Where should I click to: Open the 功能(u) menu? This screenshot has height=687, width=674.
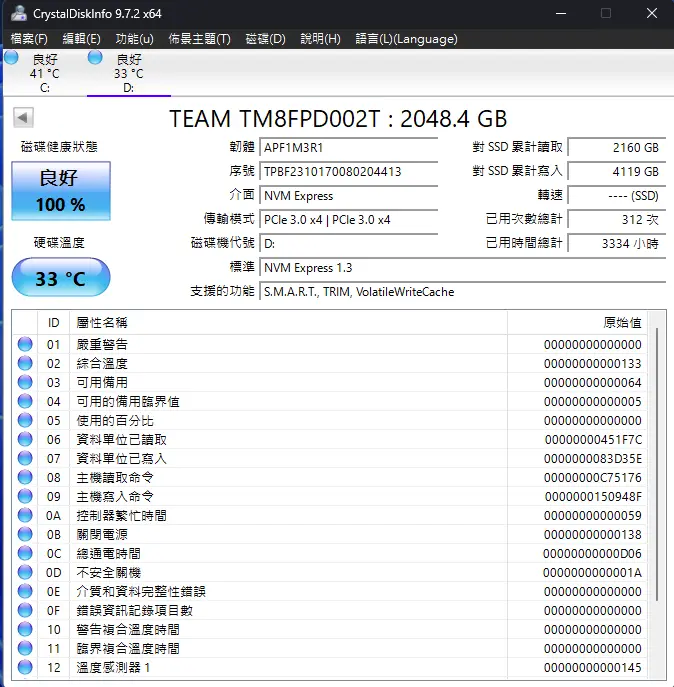134,39
